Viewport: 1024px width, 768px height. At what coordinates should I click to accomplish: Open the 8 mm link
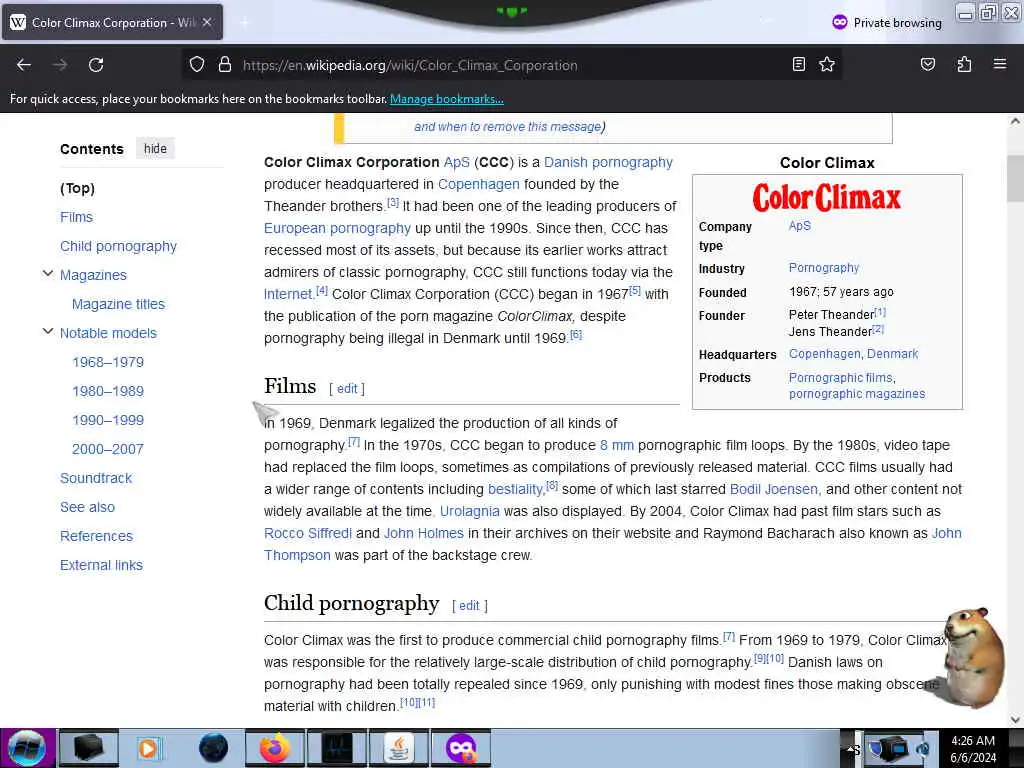click(x=617, y=445)
